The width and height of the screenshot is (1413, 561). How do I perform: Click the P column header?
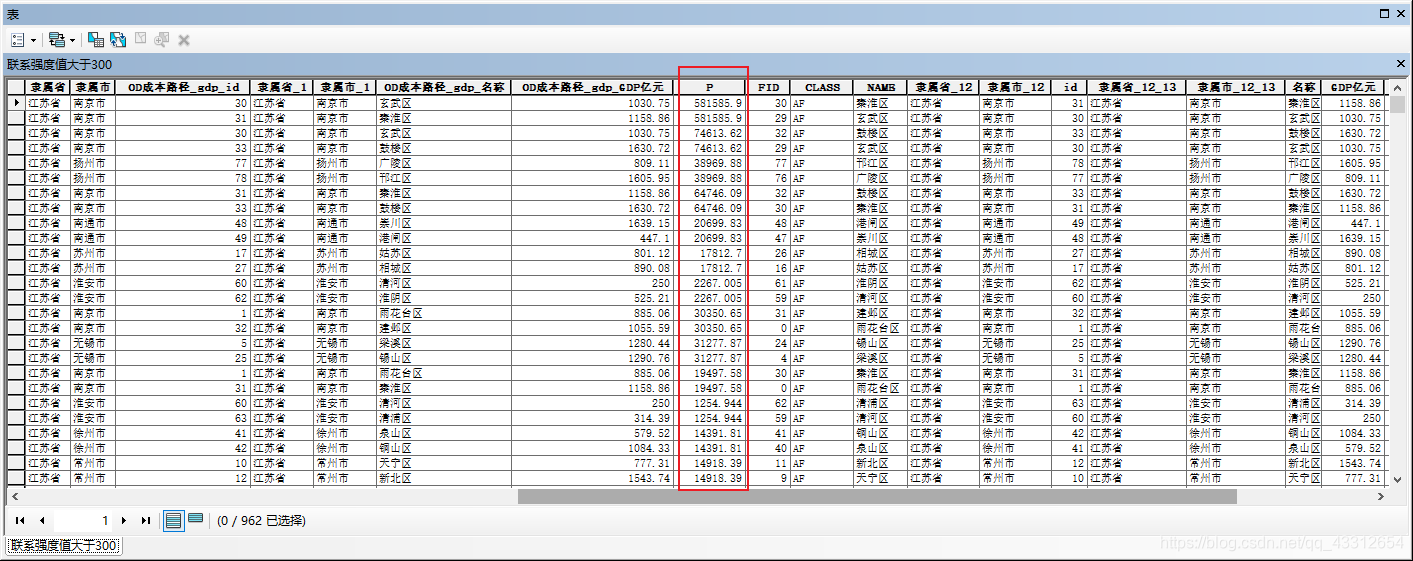(709, 88)
